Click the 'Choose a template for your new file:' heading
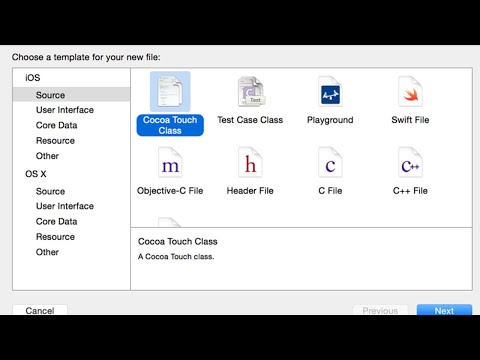480x360 pixels. click(x=86, y=57)
